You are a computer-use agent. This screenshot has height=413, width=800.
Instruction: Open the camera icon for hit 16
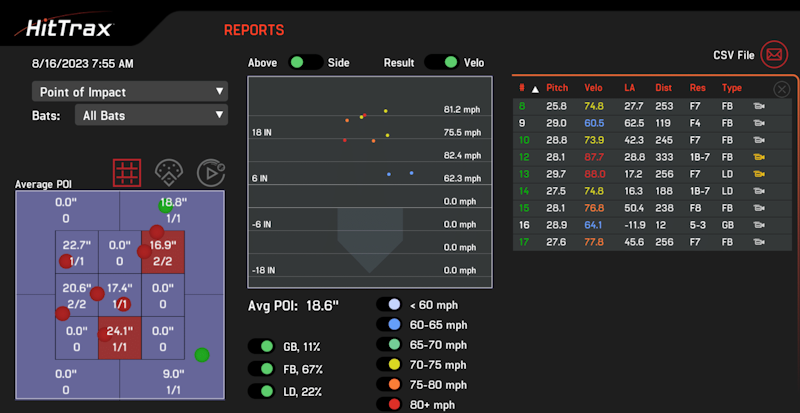[759, 224]
